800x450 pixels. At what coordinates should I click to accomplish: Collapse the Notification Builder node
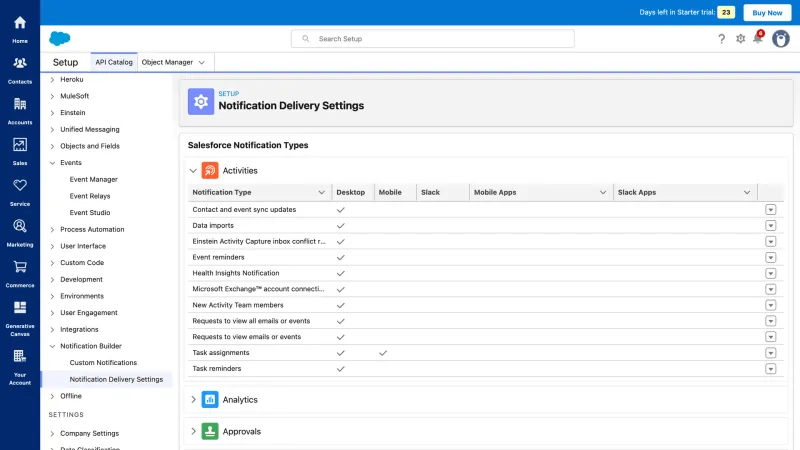pos(52,346)
